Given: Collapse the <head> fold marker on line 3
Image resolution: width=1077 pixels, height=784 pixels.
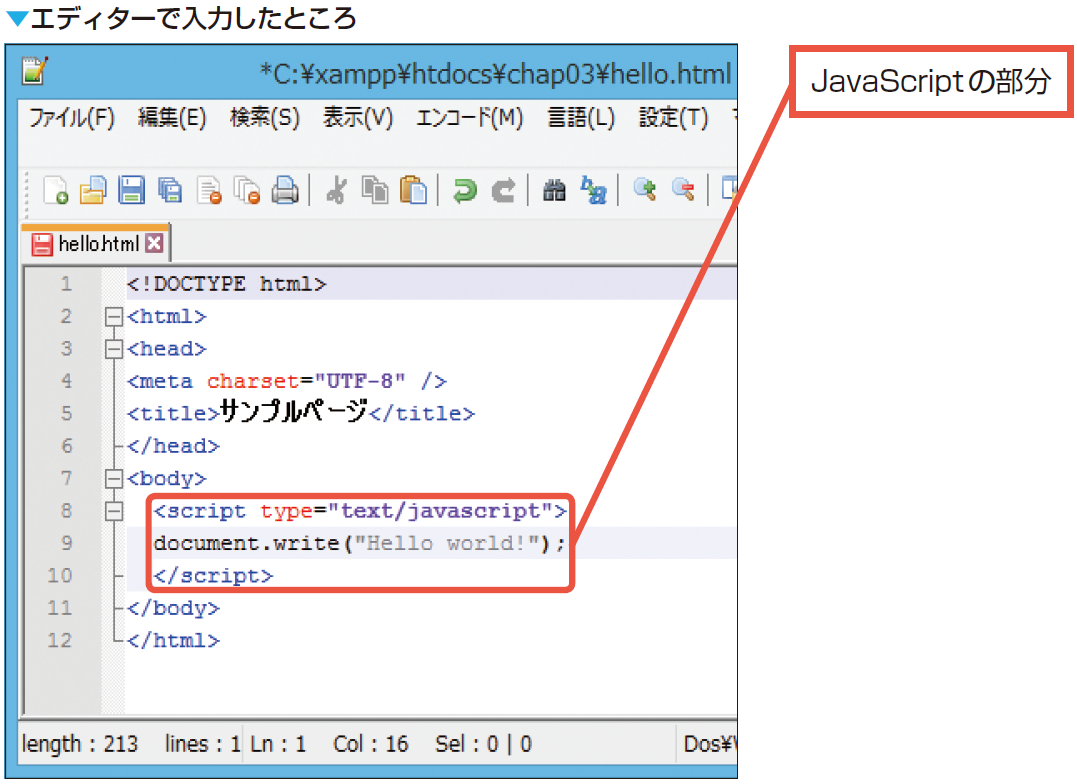Looking at the screenshot, I should pos(113,349).
